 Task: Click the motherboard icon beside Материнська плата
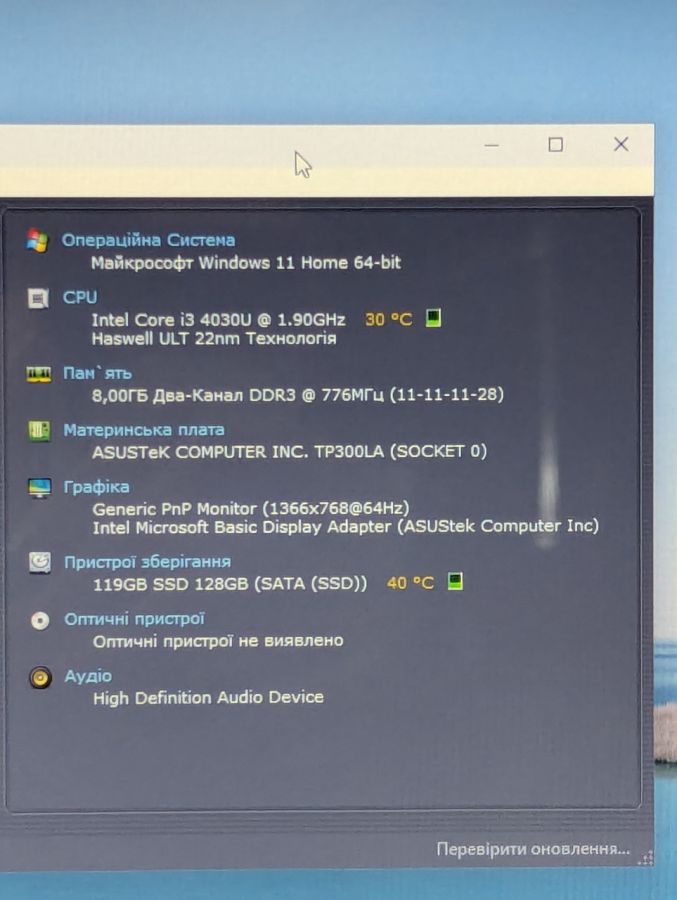[x=39, y=430]
